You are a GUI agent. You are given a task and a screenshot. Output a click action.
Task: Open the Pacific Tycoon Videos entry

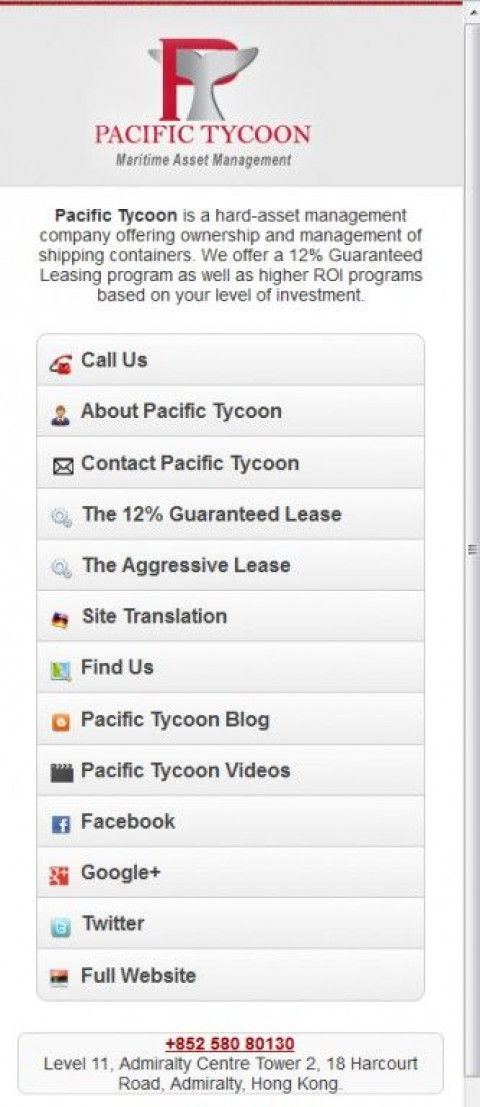pyautogui.click(x=231, y=770)
